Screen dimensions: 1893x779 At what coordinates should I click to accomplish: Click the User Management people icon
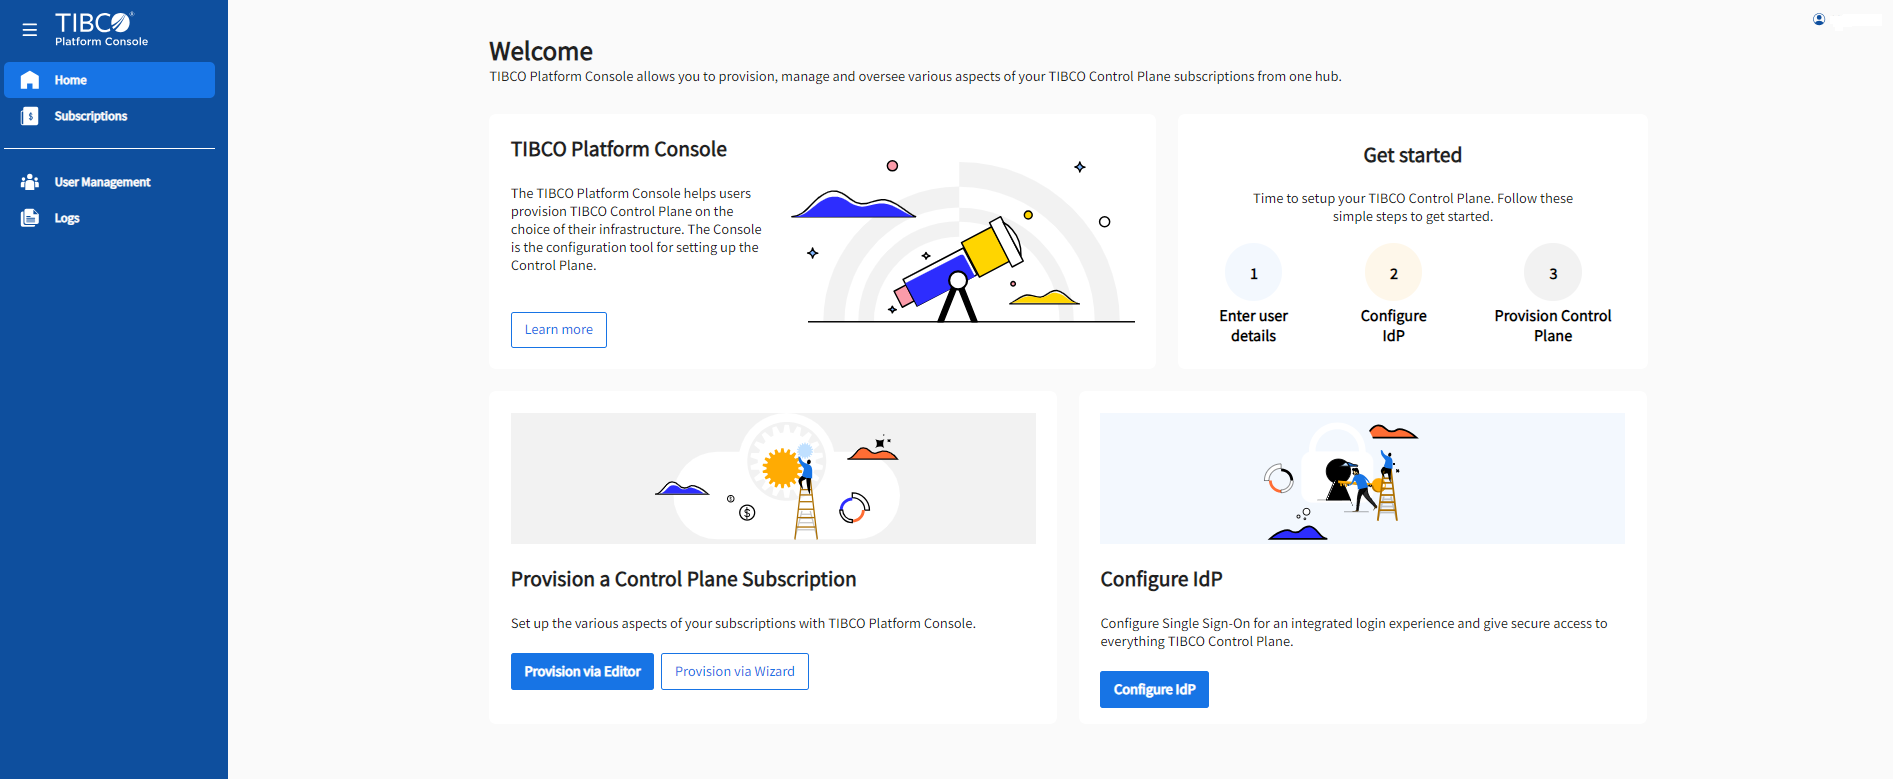coord(30,182)
